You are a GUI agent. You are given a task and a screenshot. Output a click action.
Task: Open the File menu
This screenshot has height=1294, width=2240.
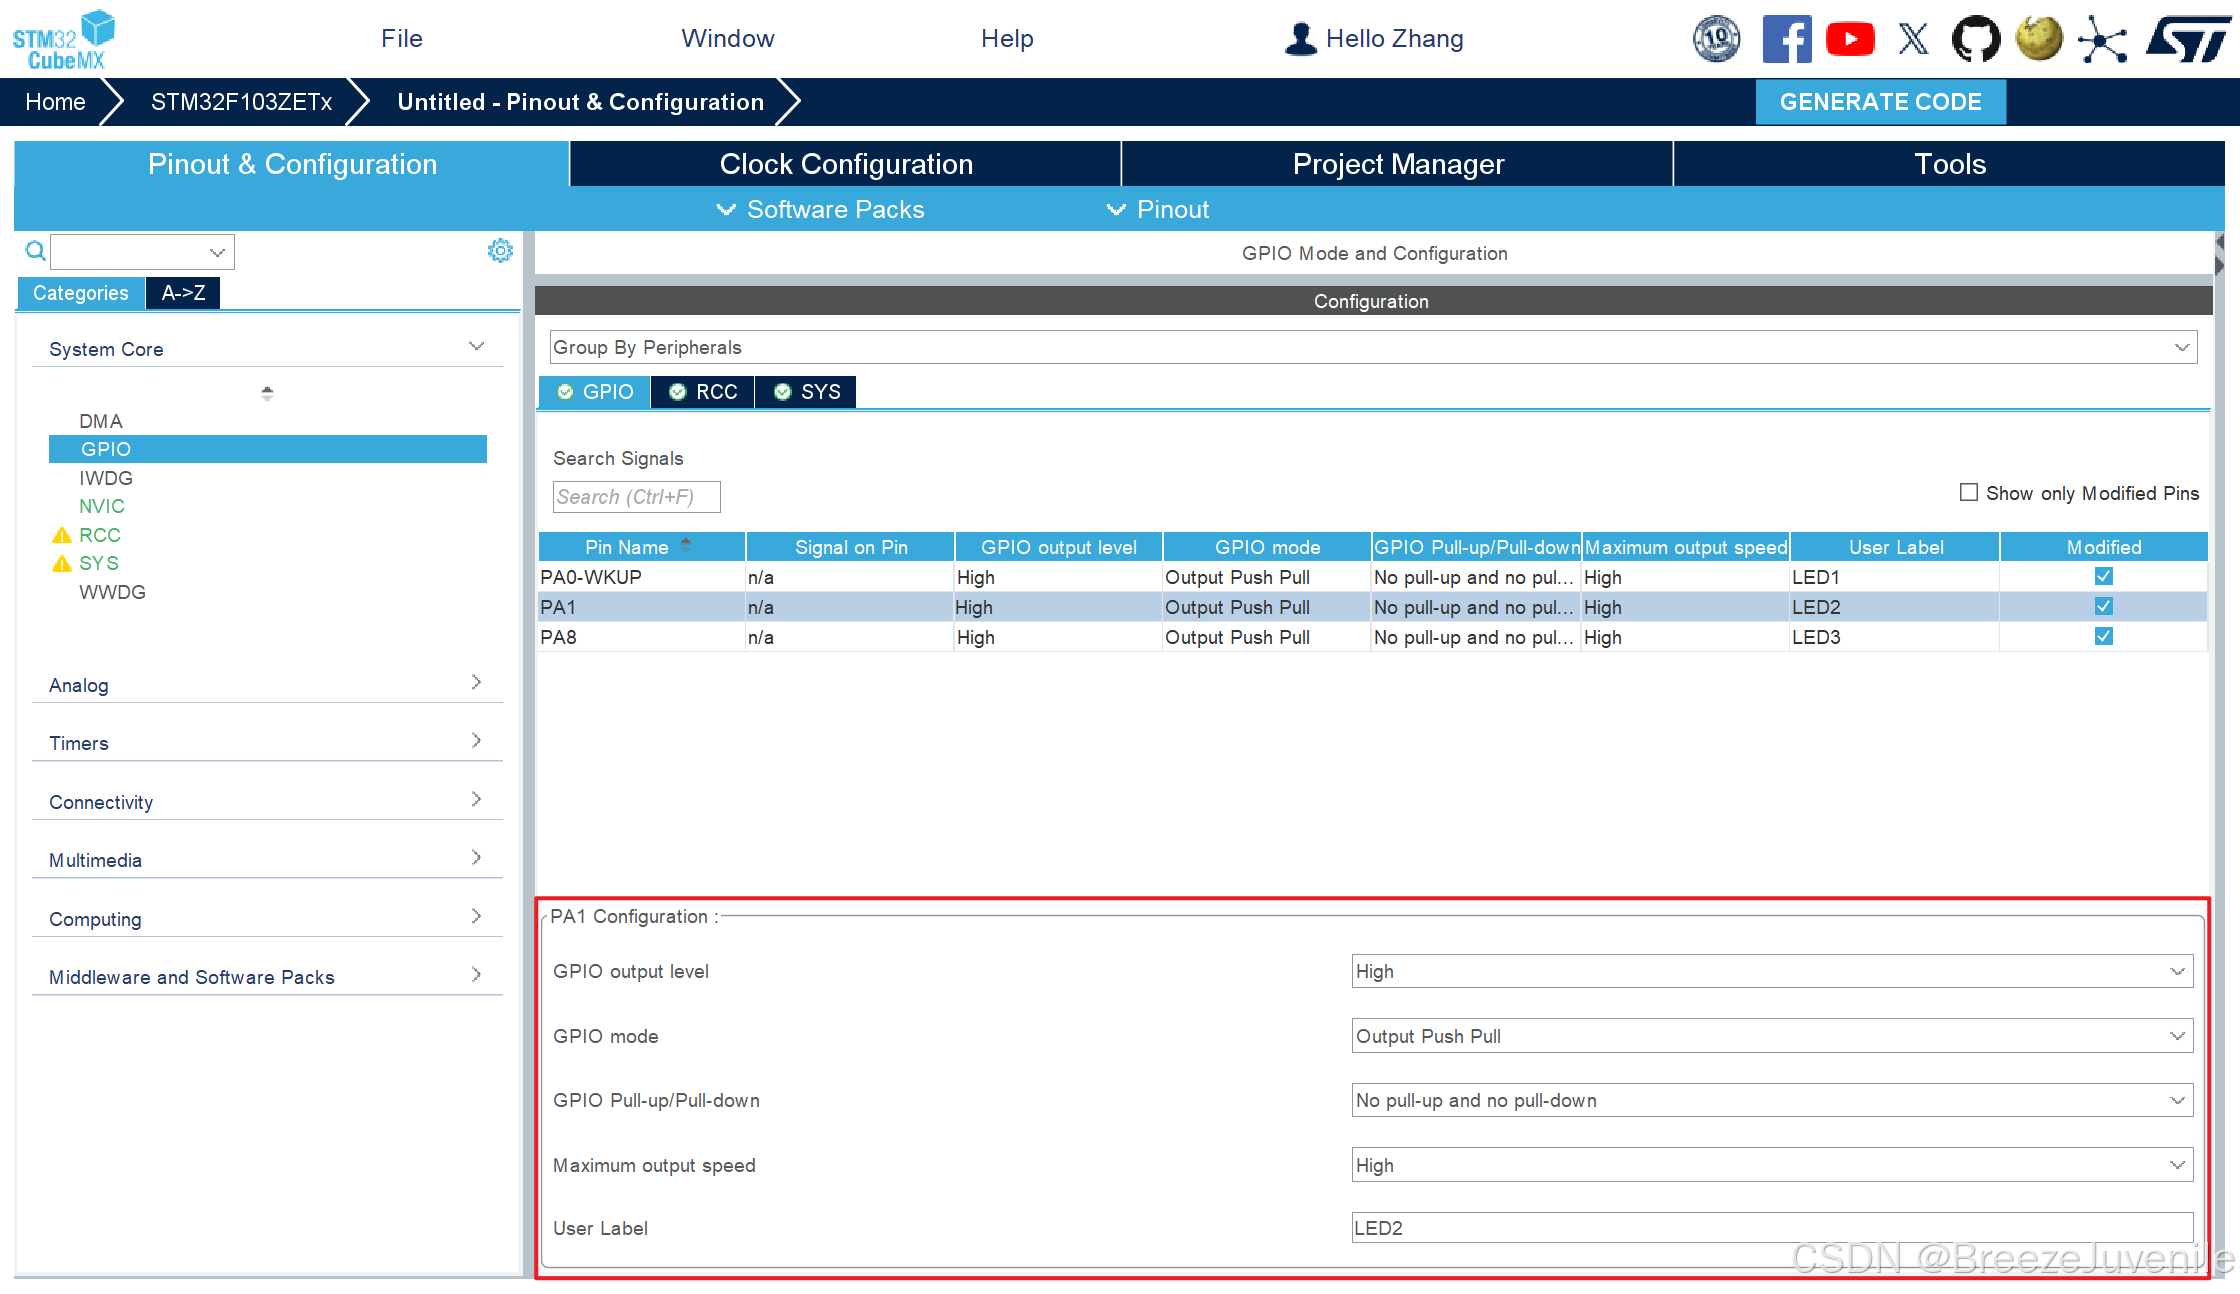click(x=401, y=39)
